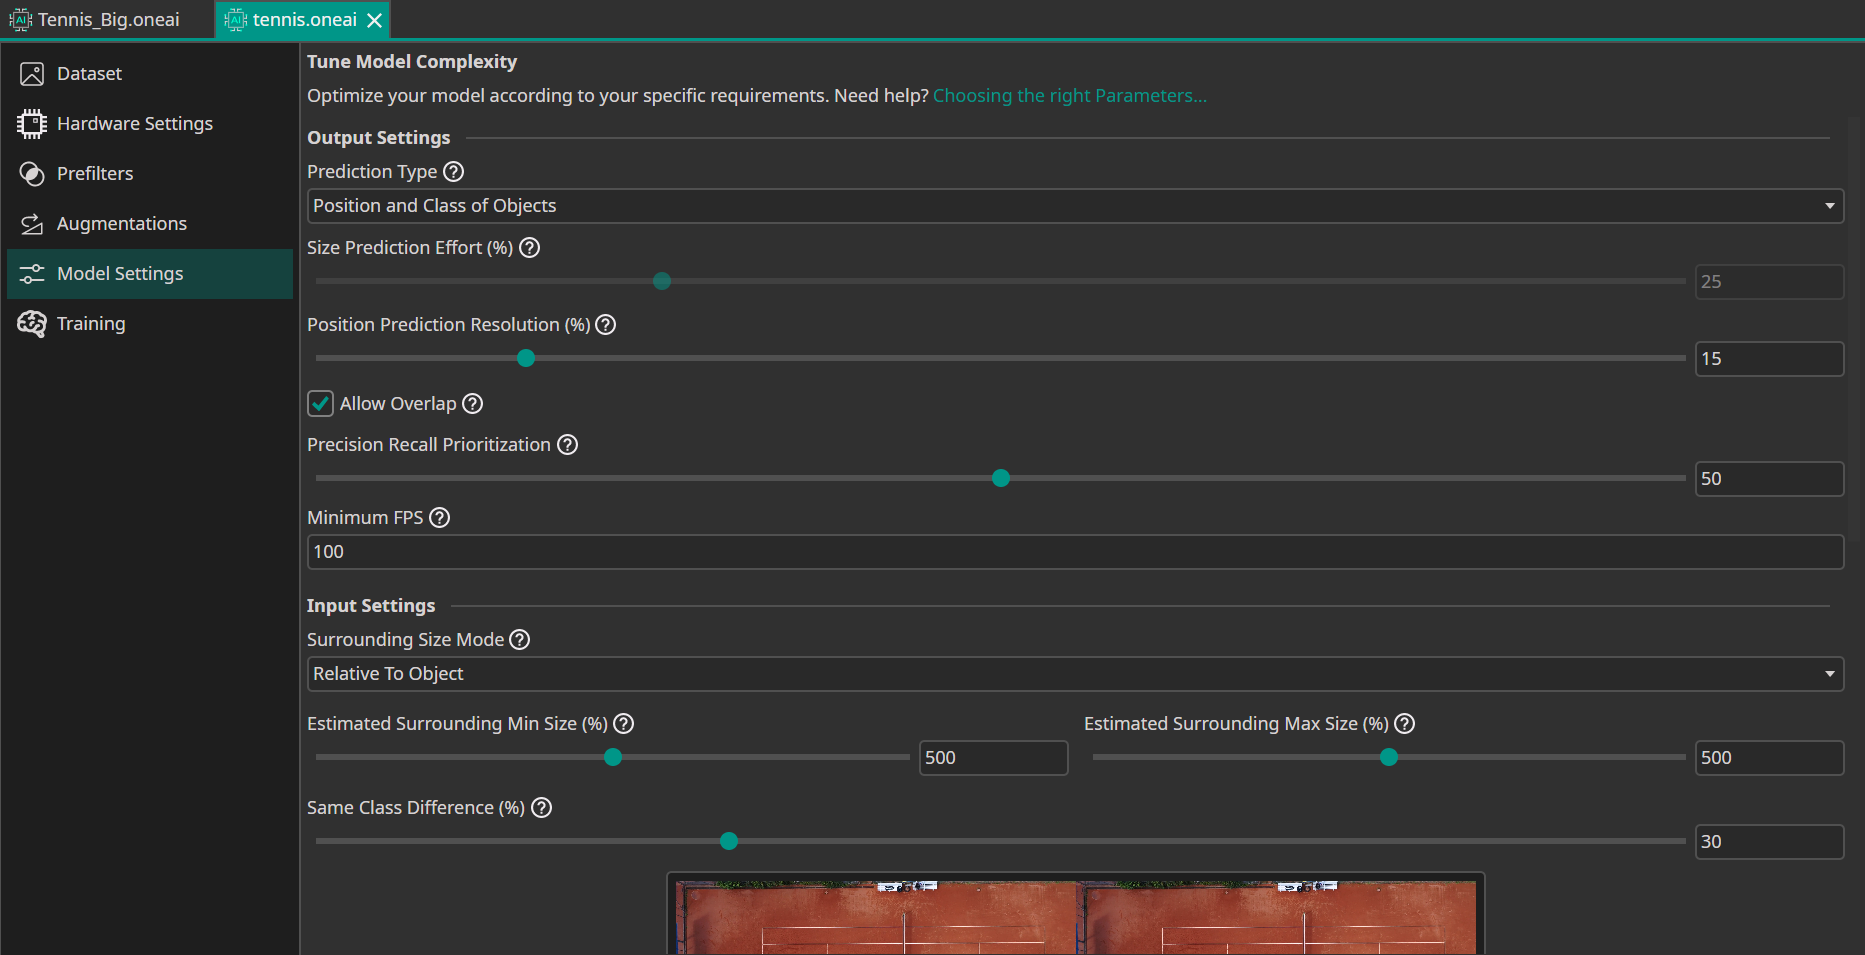The image size is (1865, 955).
Task: Click the Minimum FPS help icon
Action: 440,517
